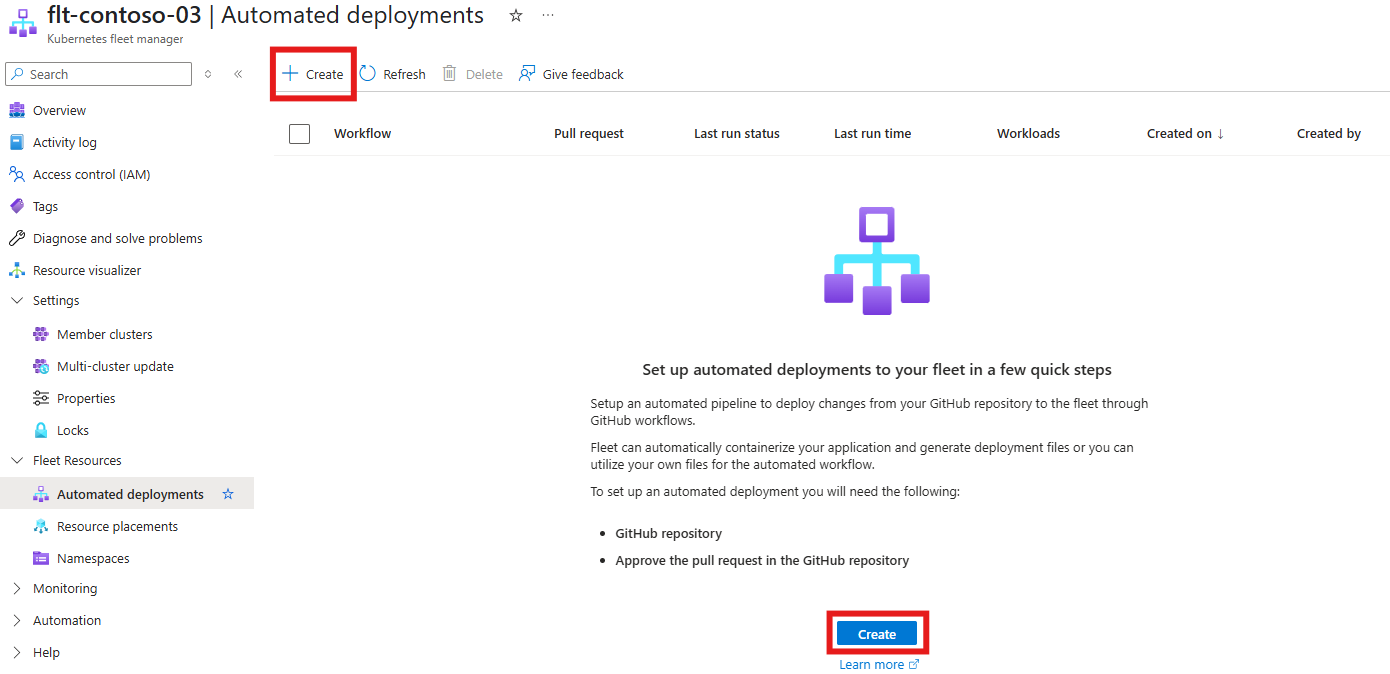
Task: Favorite this page with the star icon
Action: 516,16
